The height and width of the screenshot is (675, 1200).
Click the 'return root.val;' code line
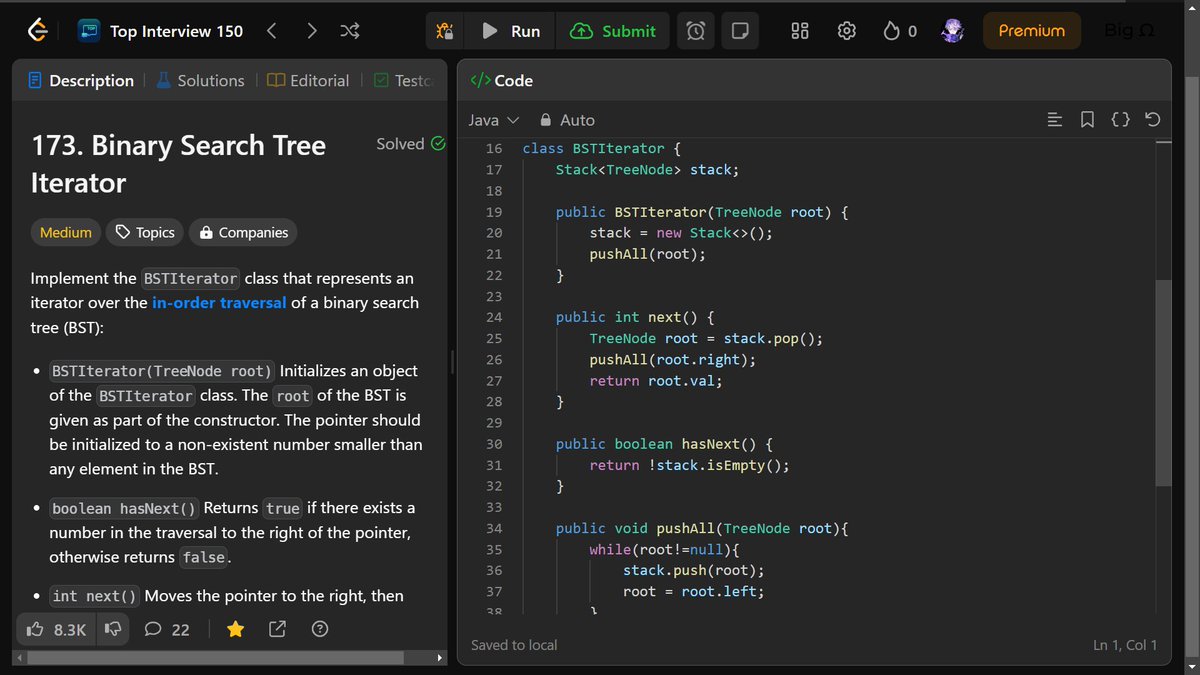tap(655, 380)
